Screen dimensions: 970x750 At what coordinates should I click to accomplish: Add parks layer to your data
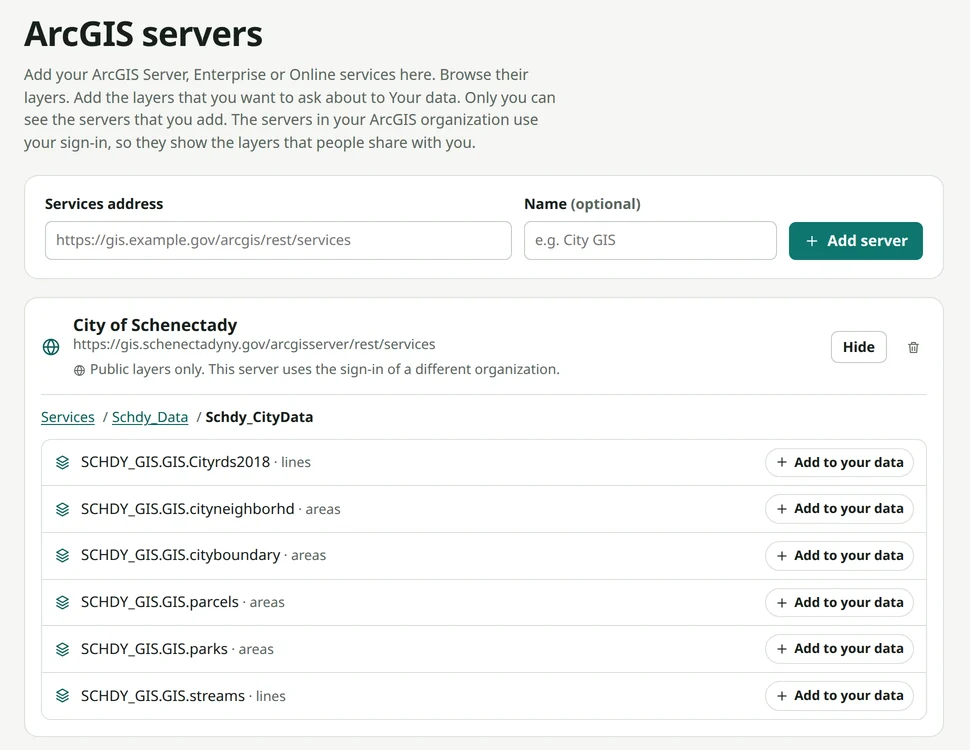839,649
